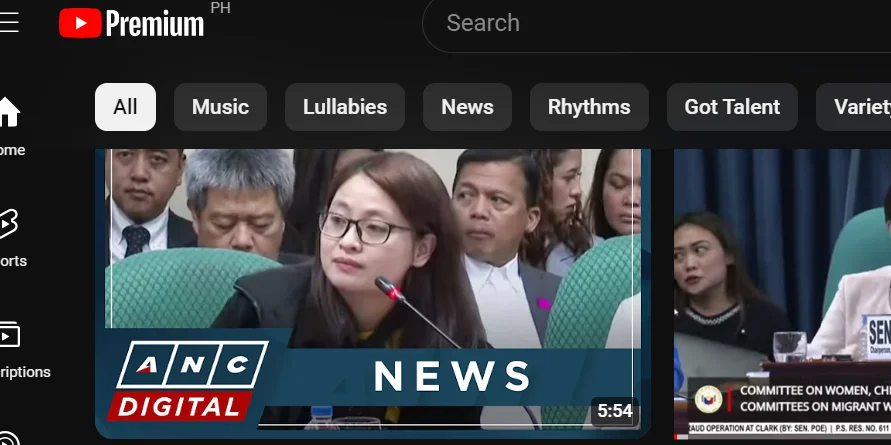Viewport: 891px width, 445px height.
Task: Open the hamburger guide menu
Action: point(9,23)
